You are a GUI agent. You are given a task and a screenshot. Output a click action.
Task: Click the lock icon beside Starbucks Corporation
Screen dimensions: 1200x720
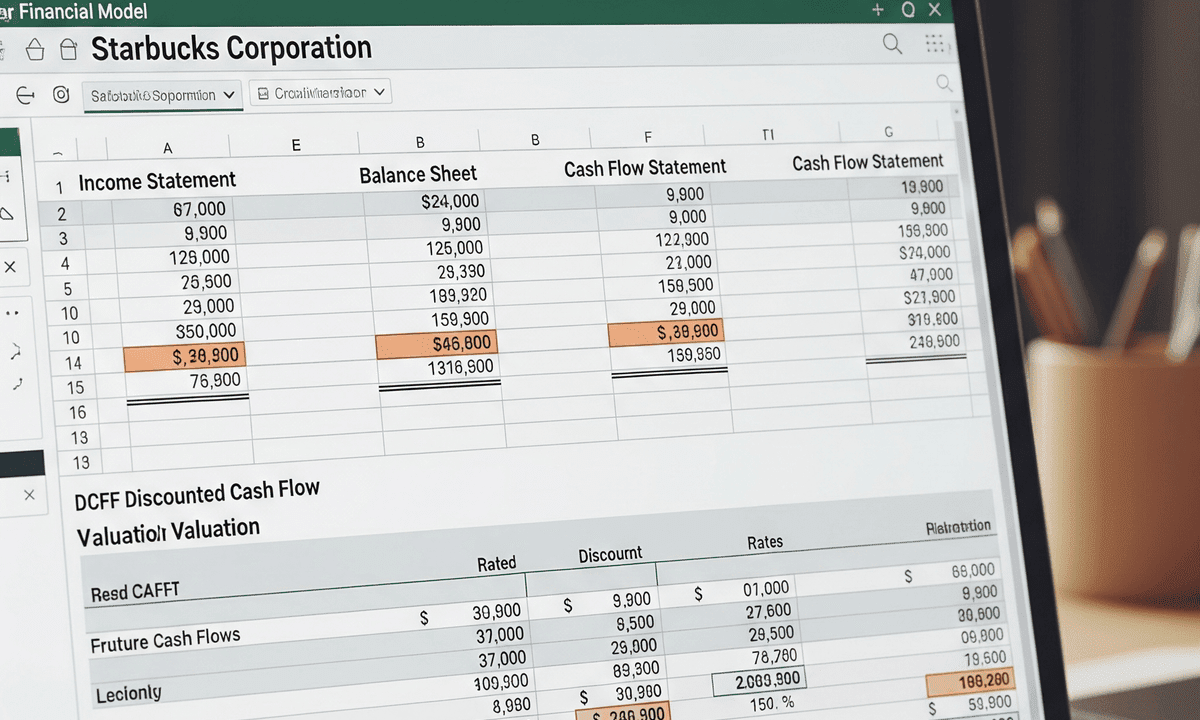pos(67,48)
